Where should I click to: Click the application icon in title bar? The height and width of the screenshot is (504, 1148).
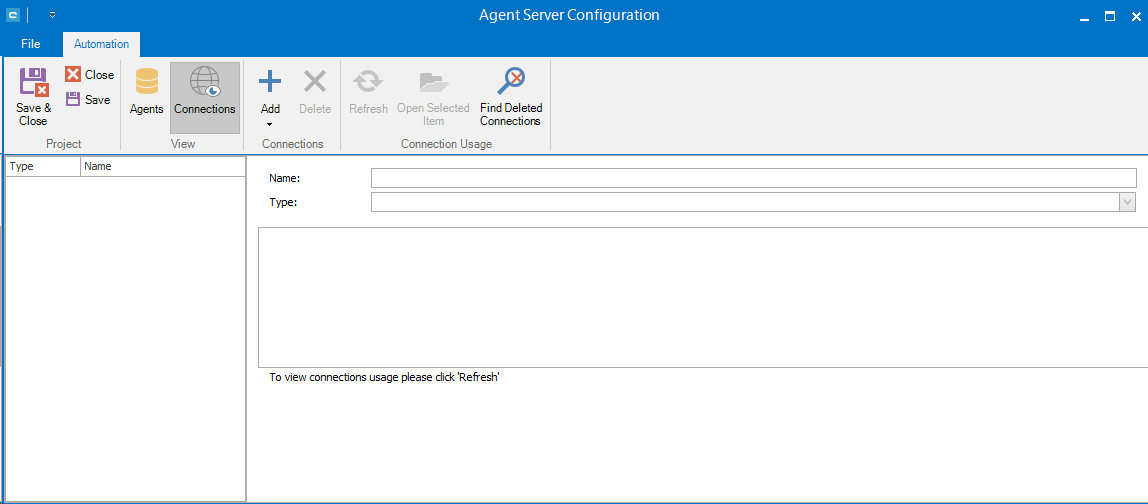point(13,15)
